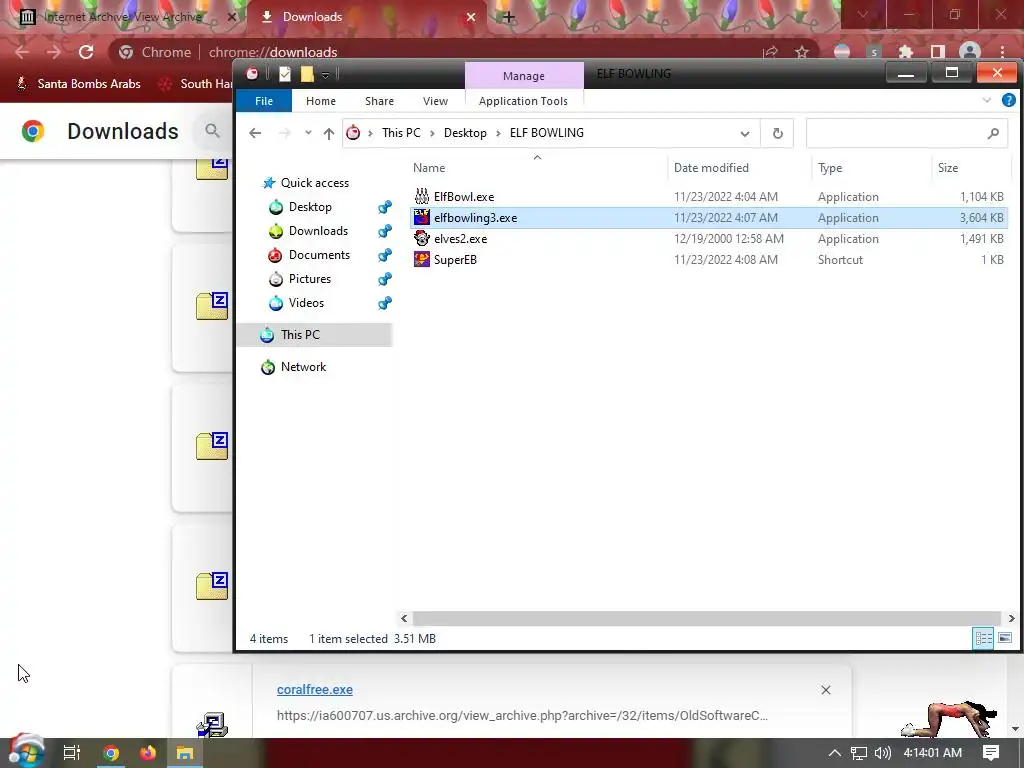Open the Home ribbon tab
This screenshot has height=768, width=1024.
click(321, 101)
